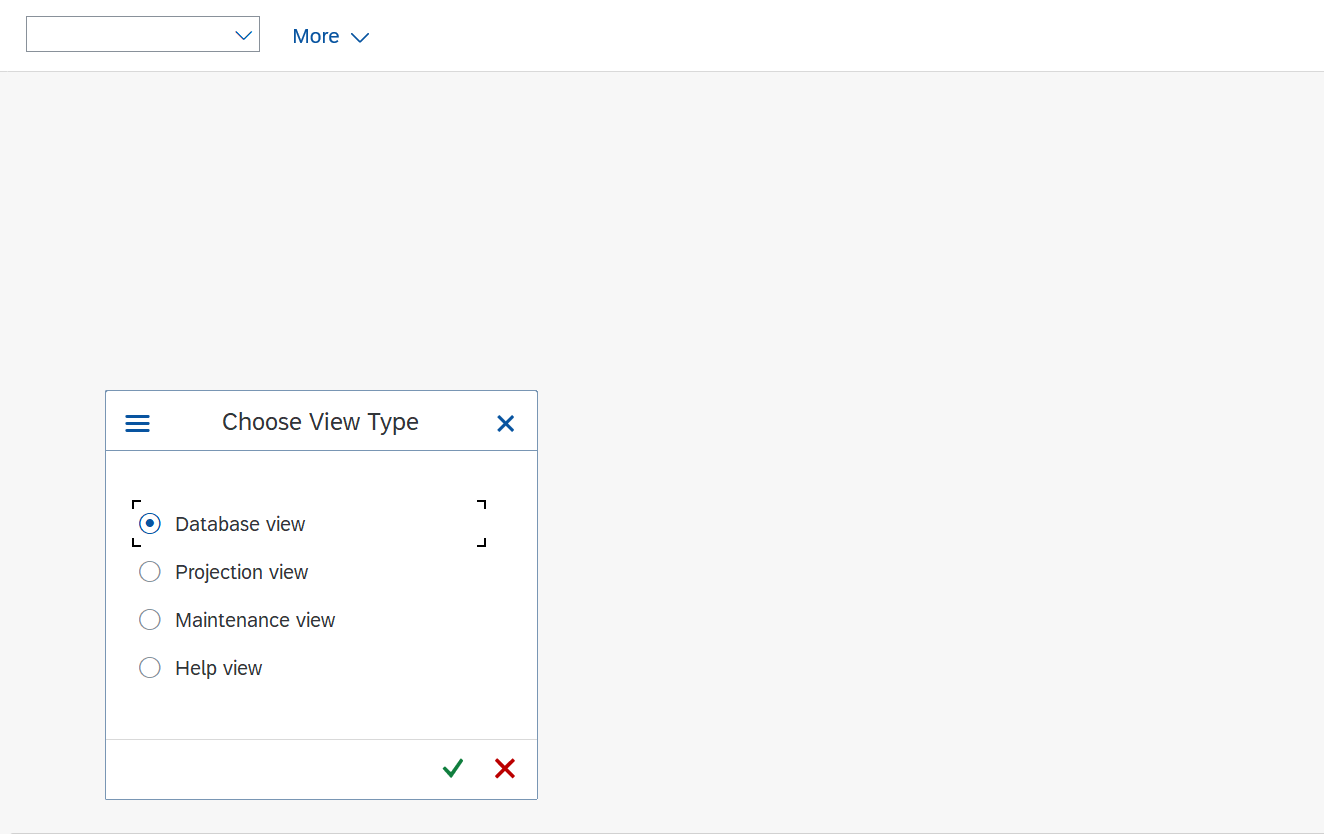Expand the command field dropdown arrow
Screen dimensions: 1324x834
pyautogui.click(x=243, y=35)
